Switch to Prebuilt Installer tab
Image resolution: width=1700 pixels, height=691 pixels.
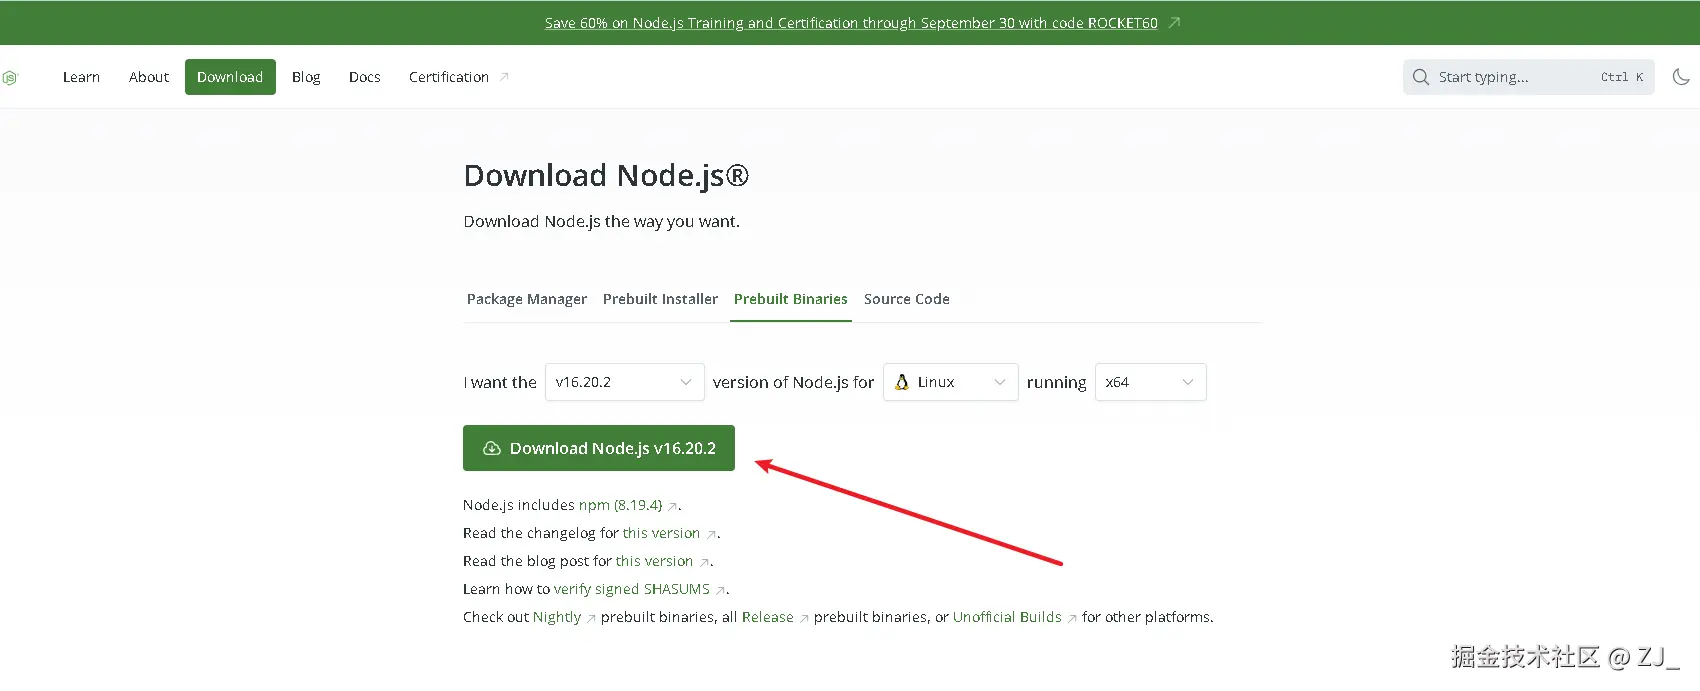coord(660,299)
